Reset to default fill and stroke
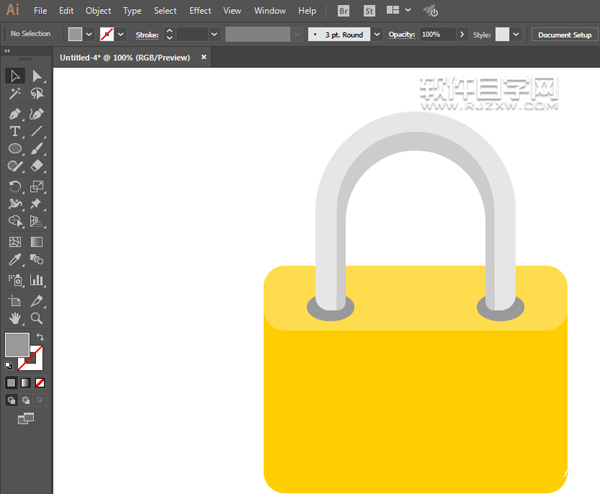The image size is (600, 494). [x=9, y=366]
